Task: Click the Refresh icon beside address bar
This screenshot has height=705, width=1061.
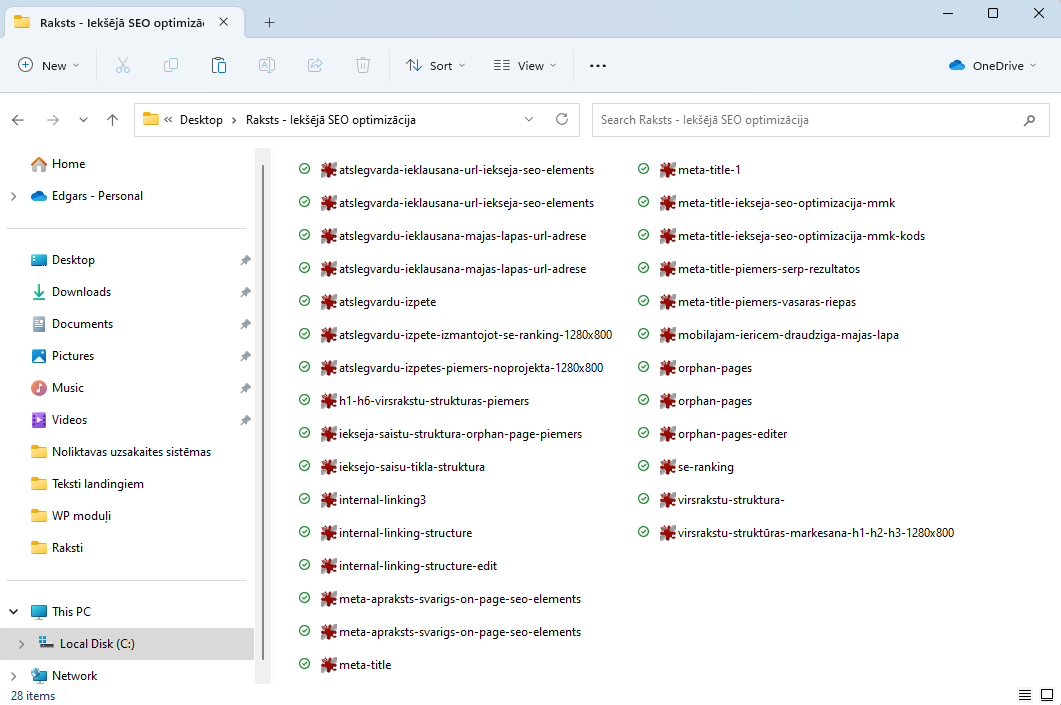Action: tap(562, 119)
